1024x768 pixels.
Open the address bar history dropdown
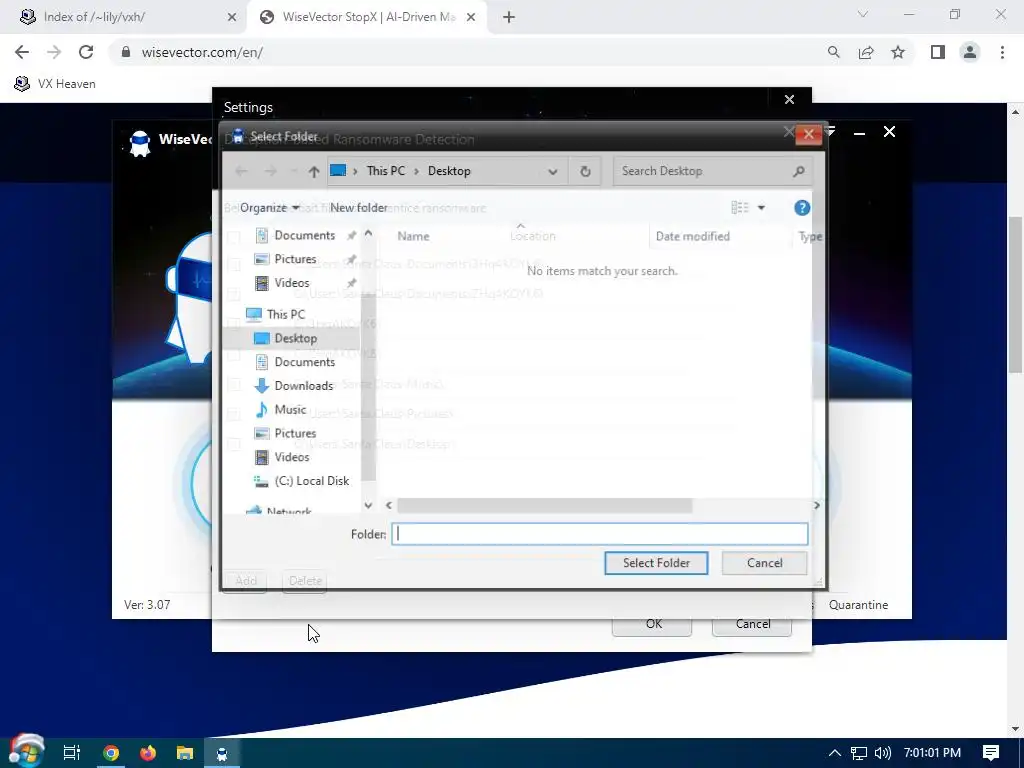tap(552, 172)
